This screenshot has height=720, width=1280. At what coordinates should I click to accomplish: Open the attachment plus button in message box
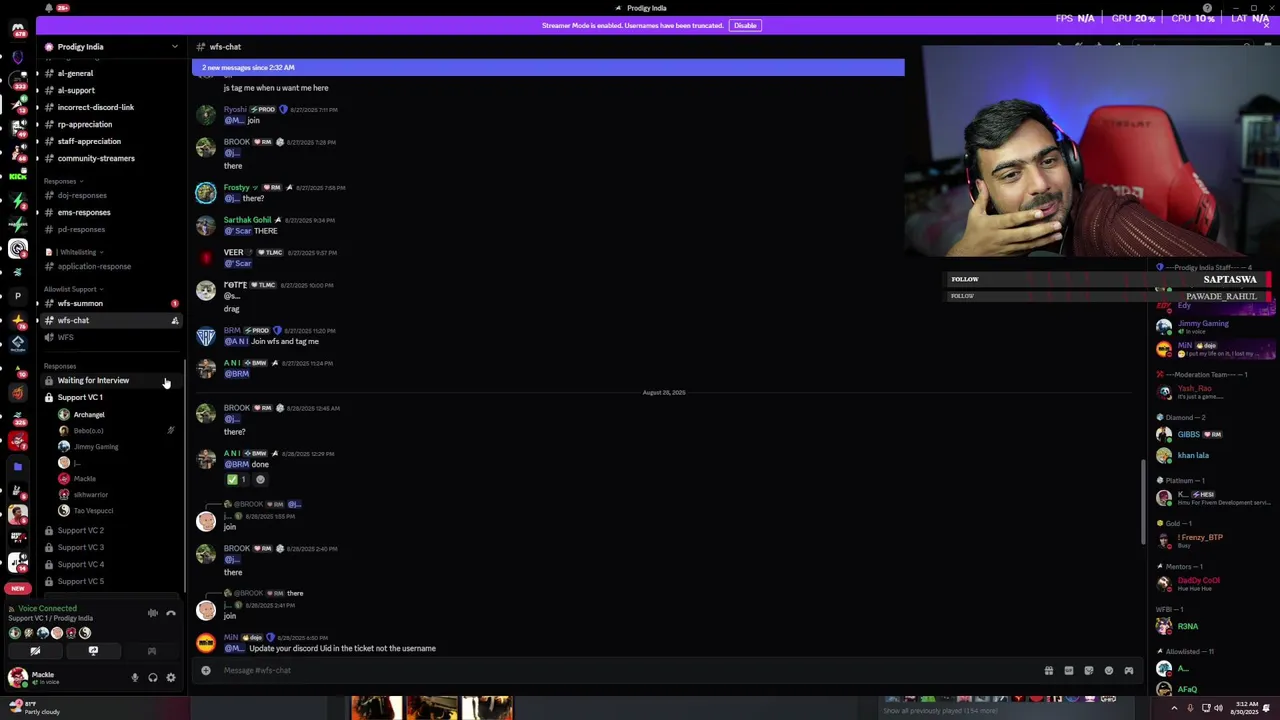[x=206, y=670]
